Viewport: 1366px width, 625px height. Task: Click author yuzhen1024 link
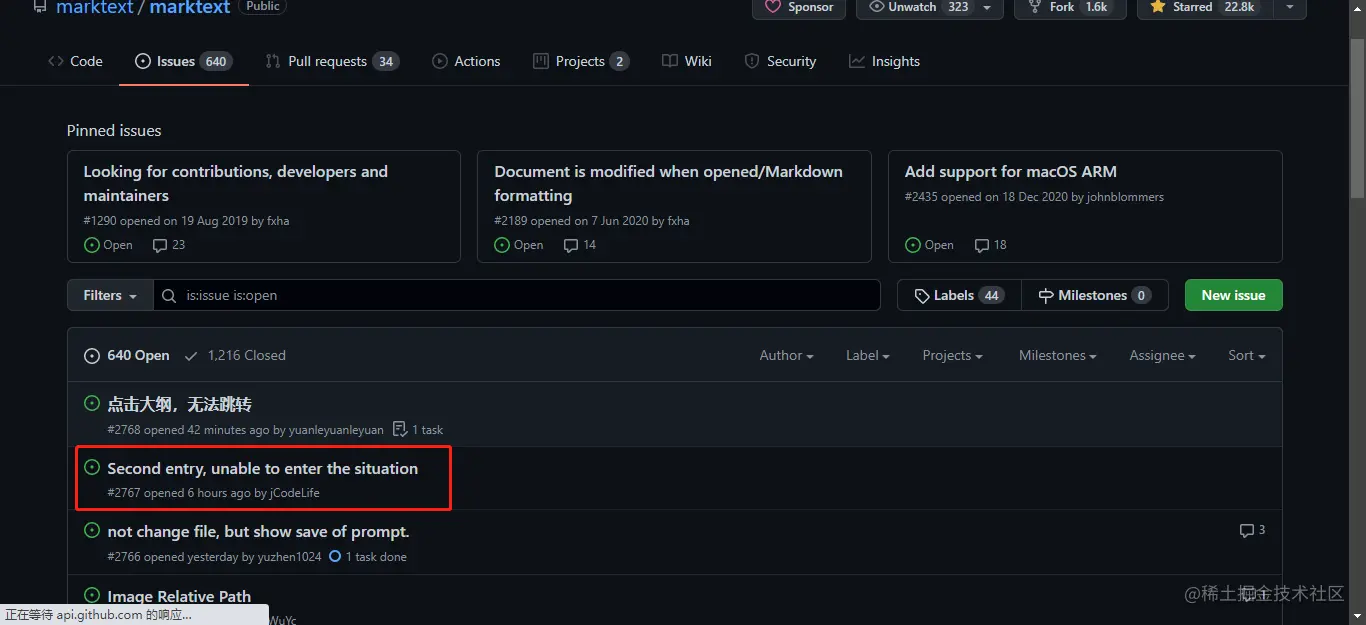coord(289,557)
